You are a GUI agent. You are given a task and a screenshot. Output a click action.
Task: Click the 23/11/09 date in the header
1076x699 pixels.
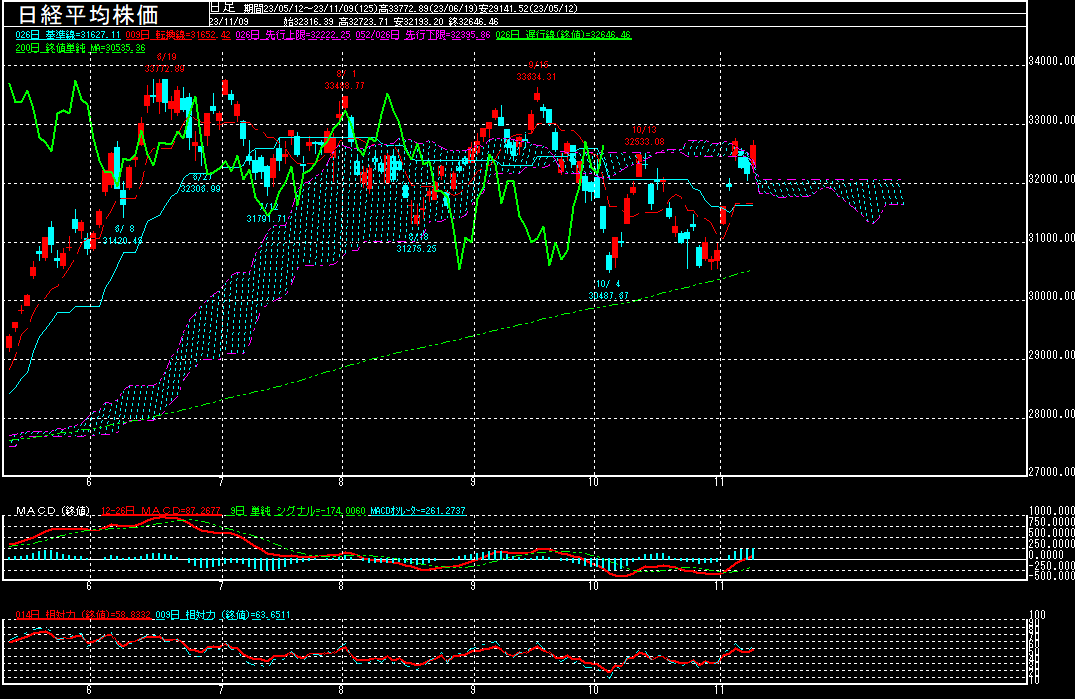230,22
